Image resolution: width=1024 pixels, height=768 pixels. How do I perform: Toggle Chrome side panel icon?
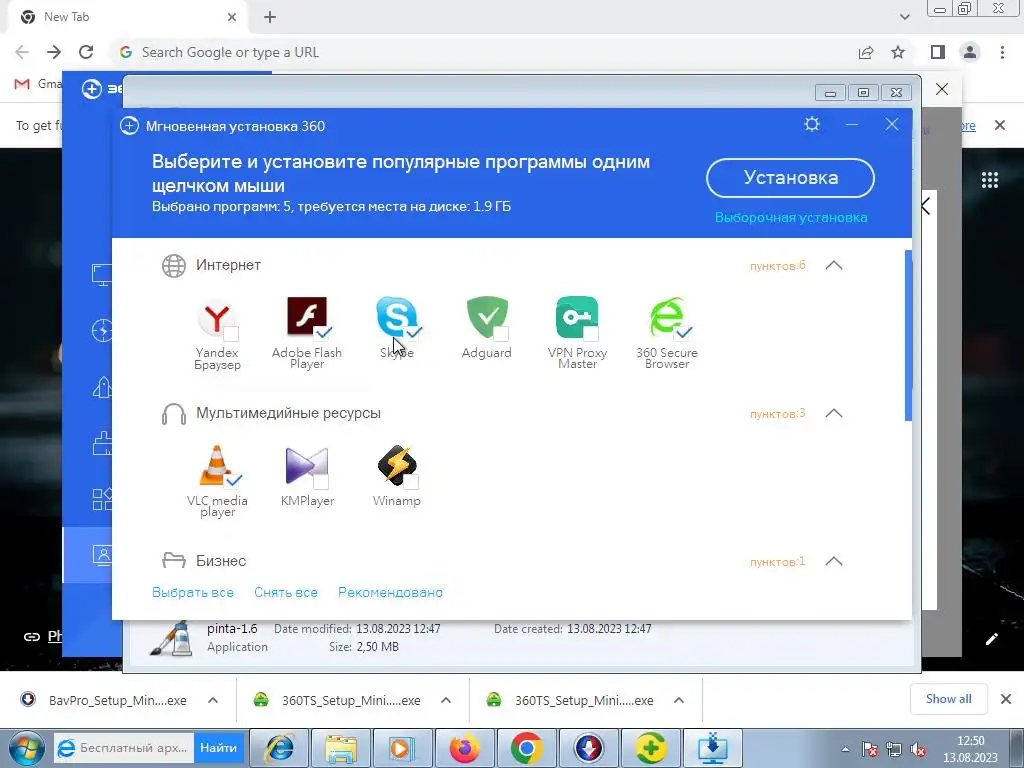(938, 52)
